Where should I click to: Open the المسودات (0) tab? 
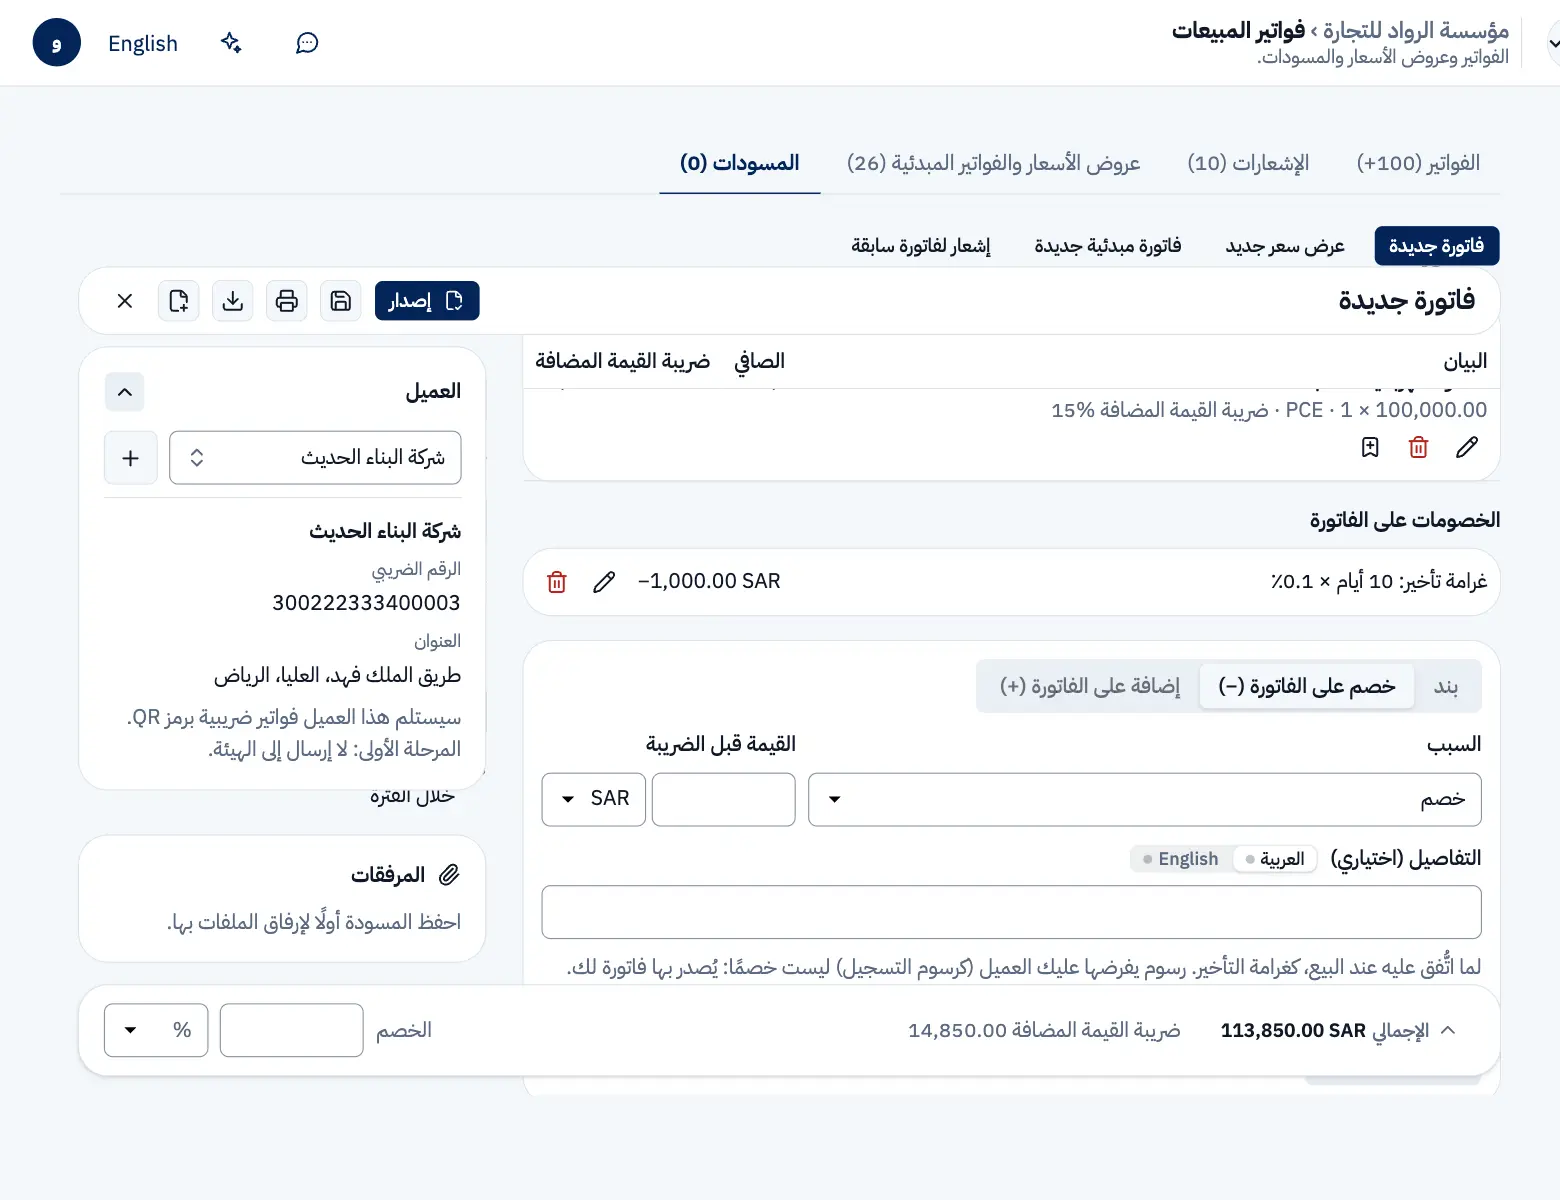[x=740, y=163]
